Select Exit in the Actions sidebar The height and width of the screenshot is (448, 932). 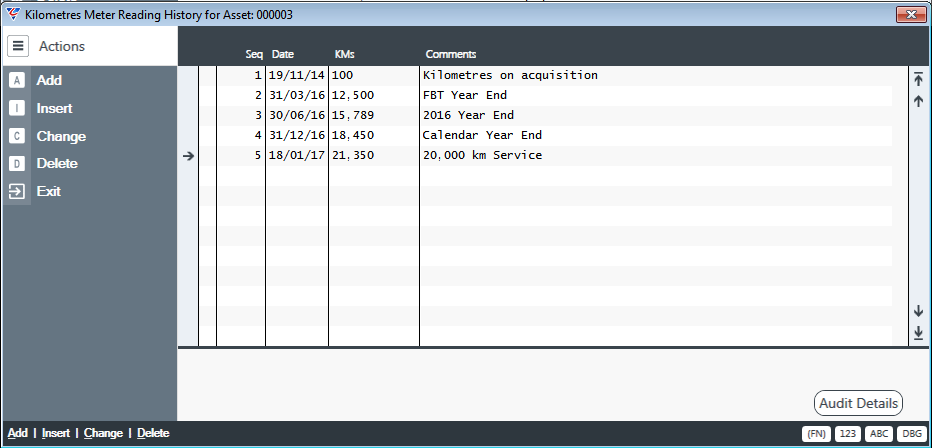coord(49,191)
